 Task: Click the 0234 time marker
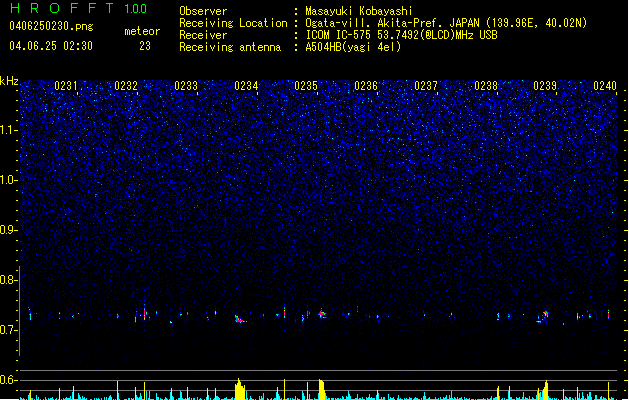click(x=246, y=86)
